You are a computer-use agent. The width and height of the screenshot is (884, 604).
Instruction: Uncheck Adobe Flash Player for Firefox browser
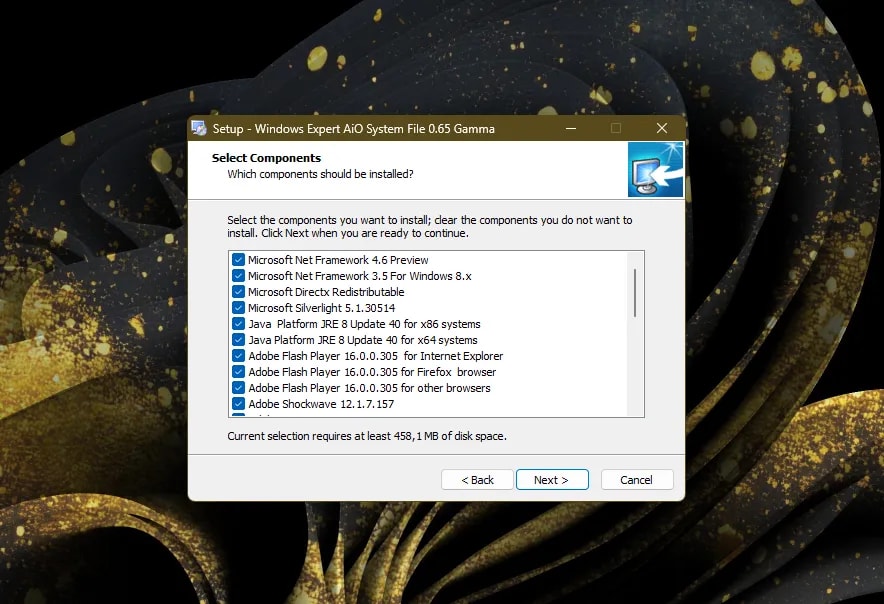point(238,372)
